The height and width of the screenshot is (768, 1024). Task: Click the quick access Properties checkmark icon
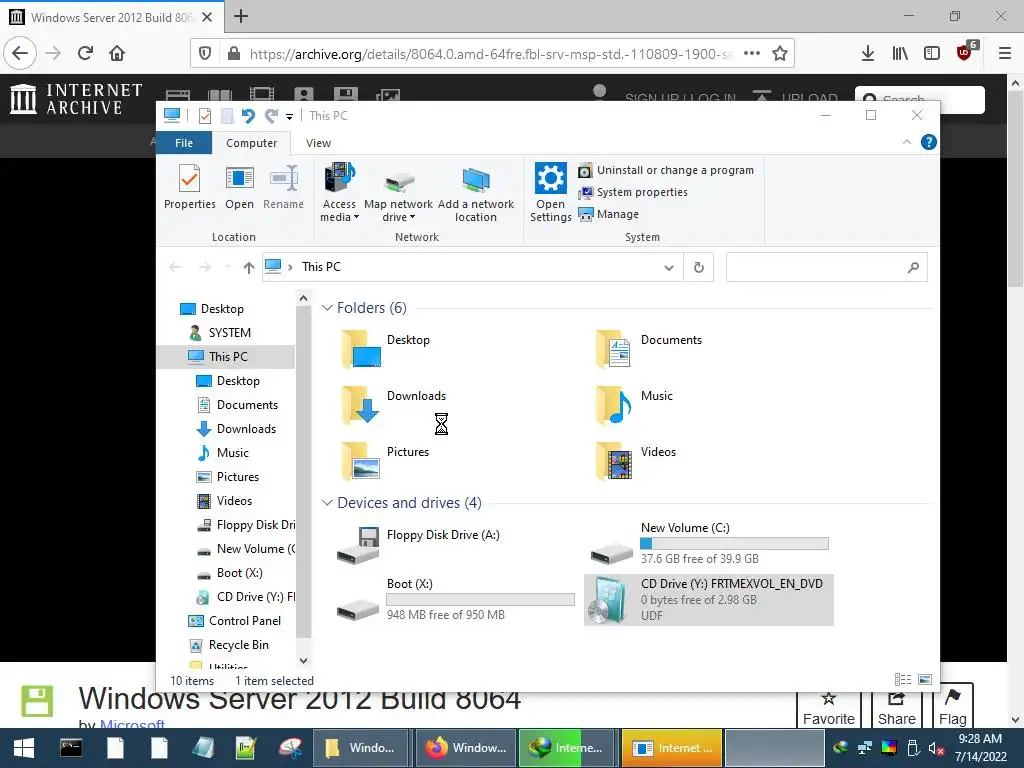[205, 116]
